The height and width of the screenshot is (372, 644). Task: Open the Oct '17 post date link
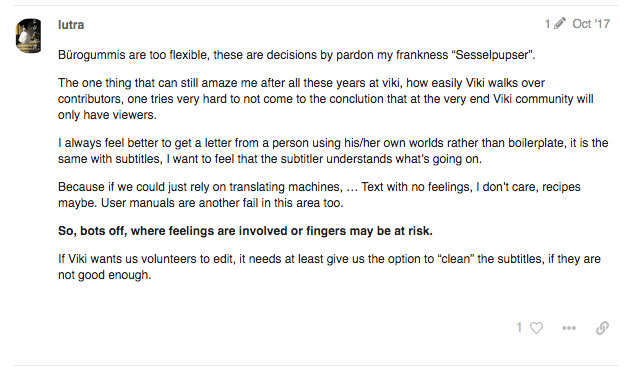coord(591,24)
